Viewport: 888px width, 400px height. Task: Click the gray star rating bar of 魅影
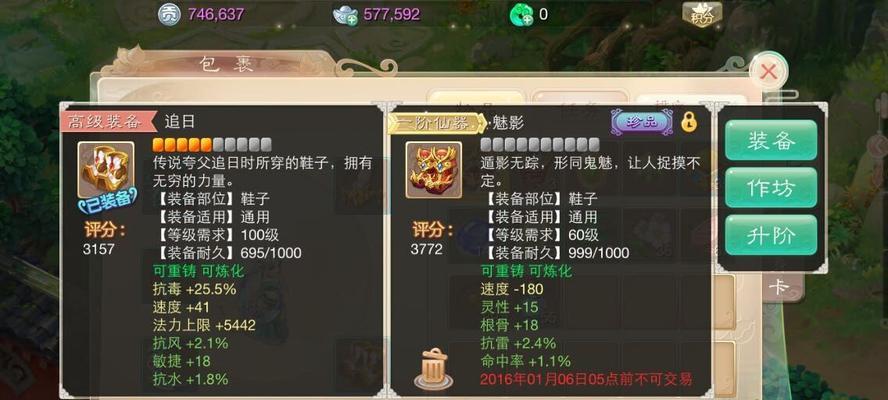tap(540, 144)
